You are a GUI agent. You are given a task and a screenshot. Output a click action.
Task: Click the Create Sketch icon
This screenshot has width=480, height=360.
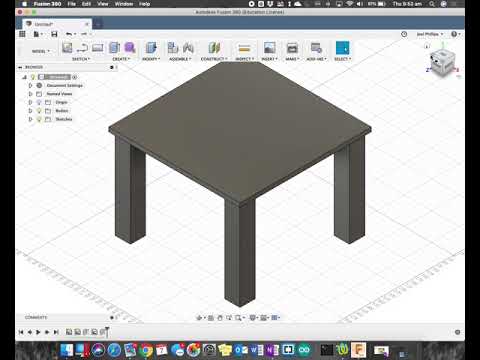67,48
